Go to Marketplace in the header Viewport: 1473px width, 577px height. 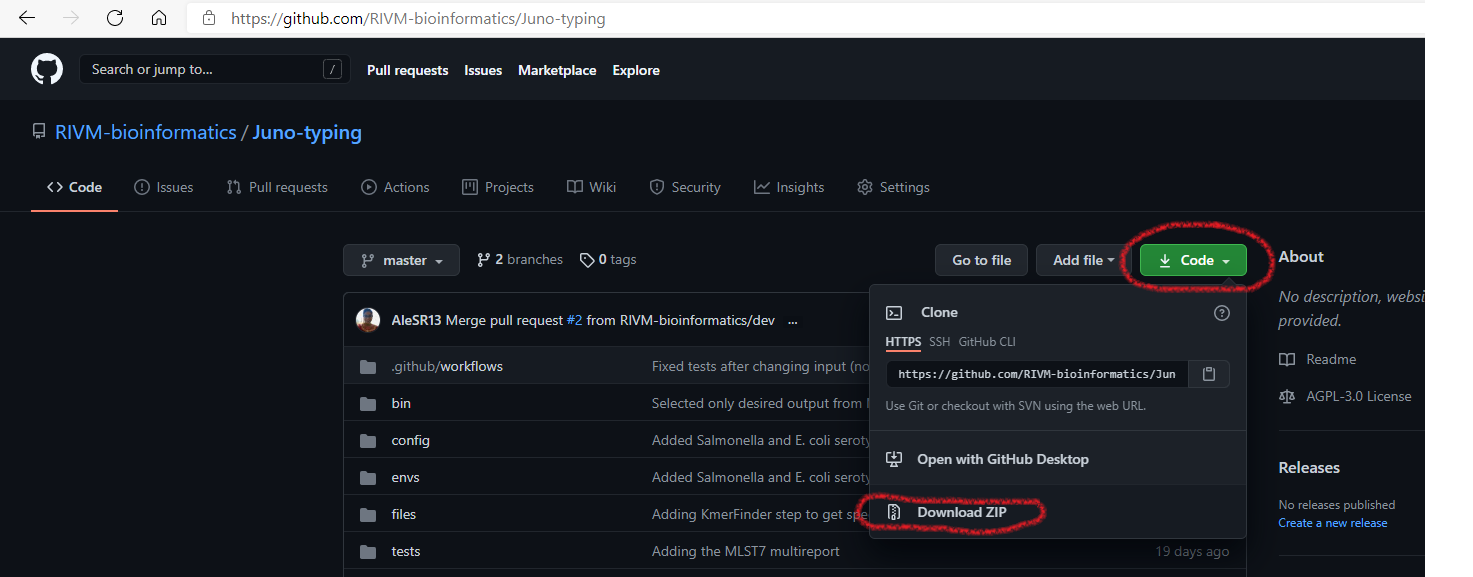pos(557,70)
